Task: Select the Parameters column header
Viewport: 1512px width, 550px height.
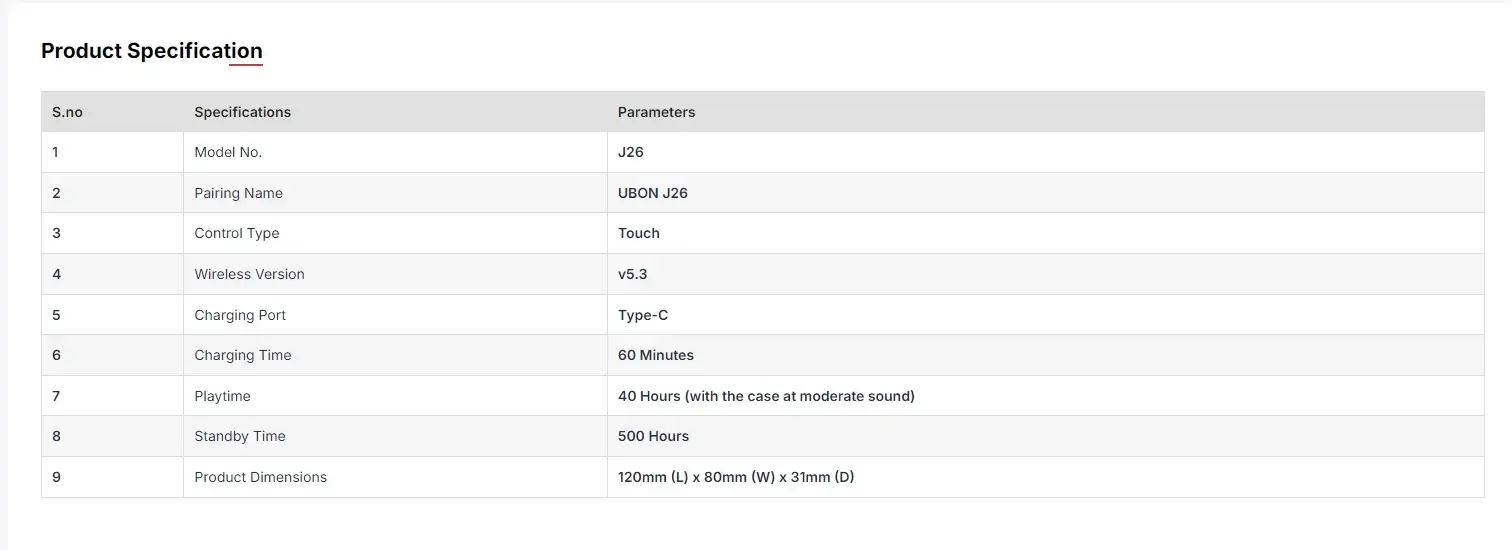Action: [656, 112]
